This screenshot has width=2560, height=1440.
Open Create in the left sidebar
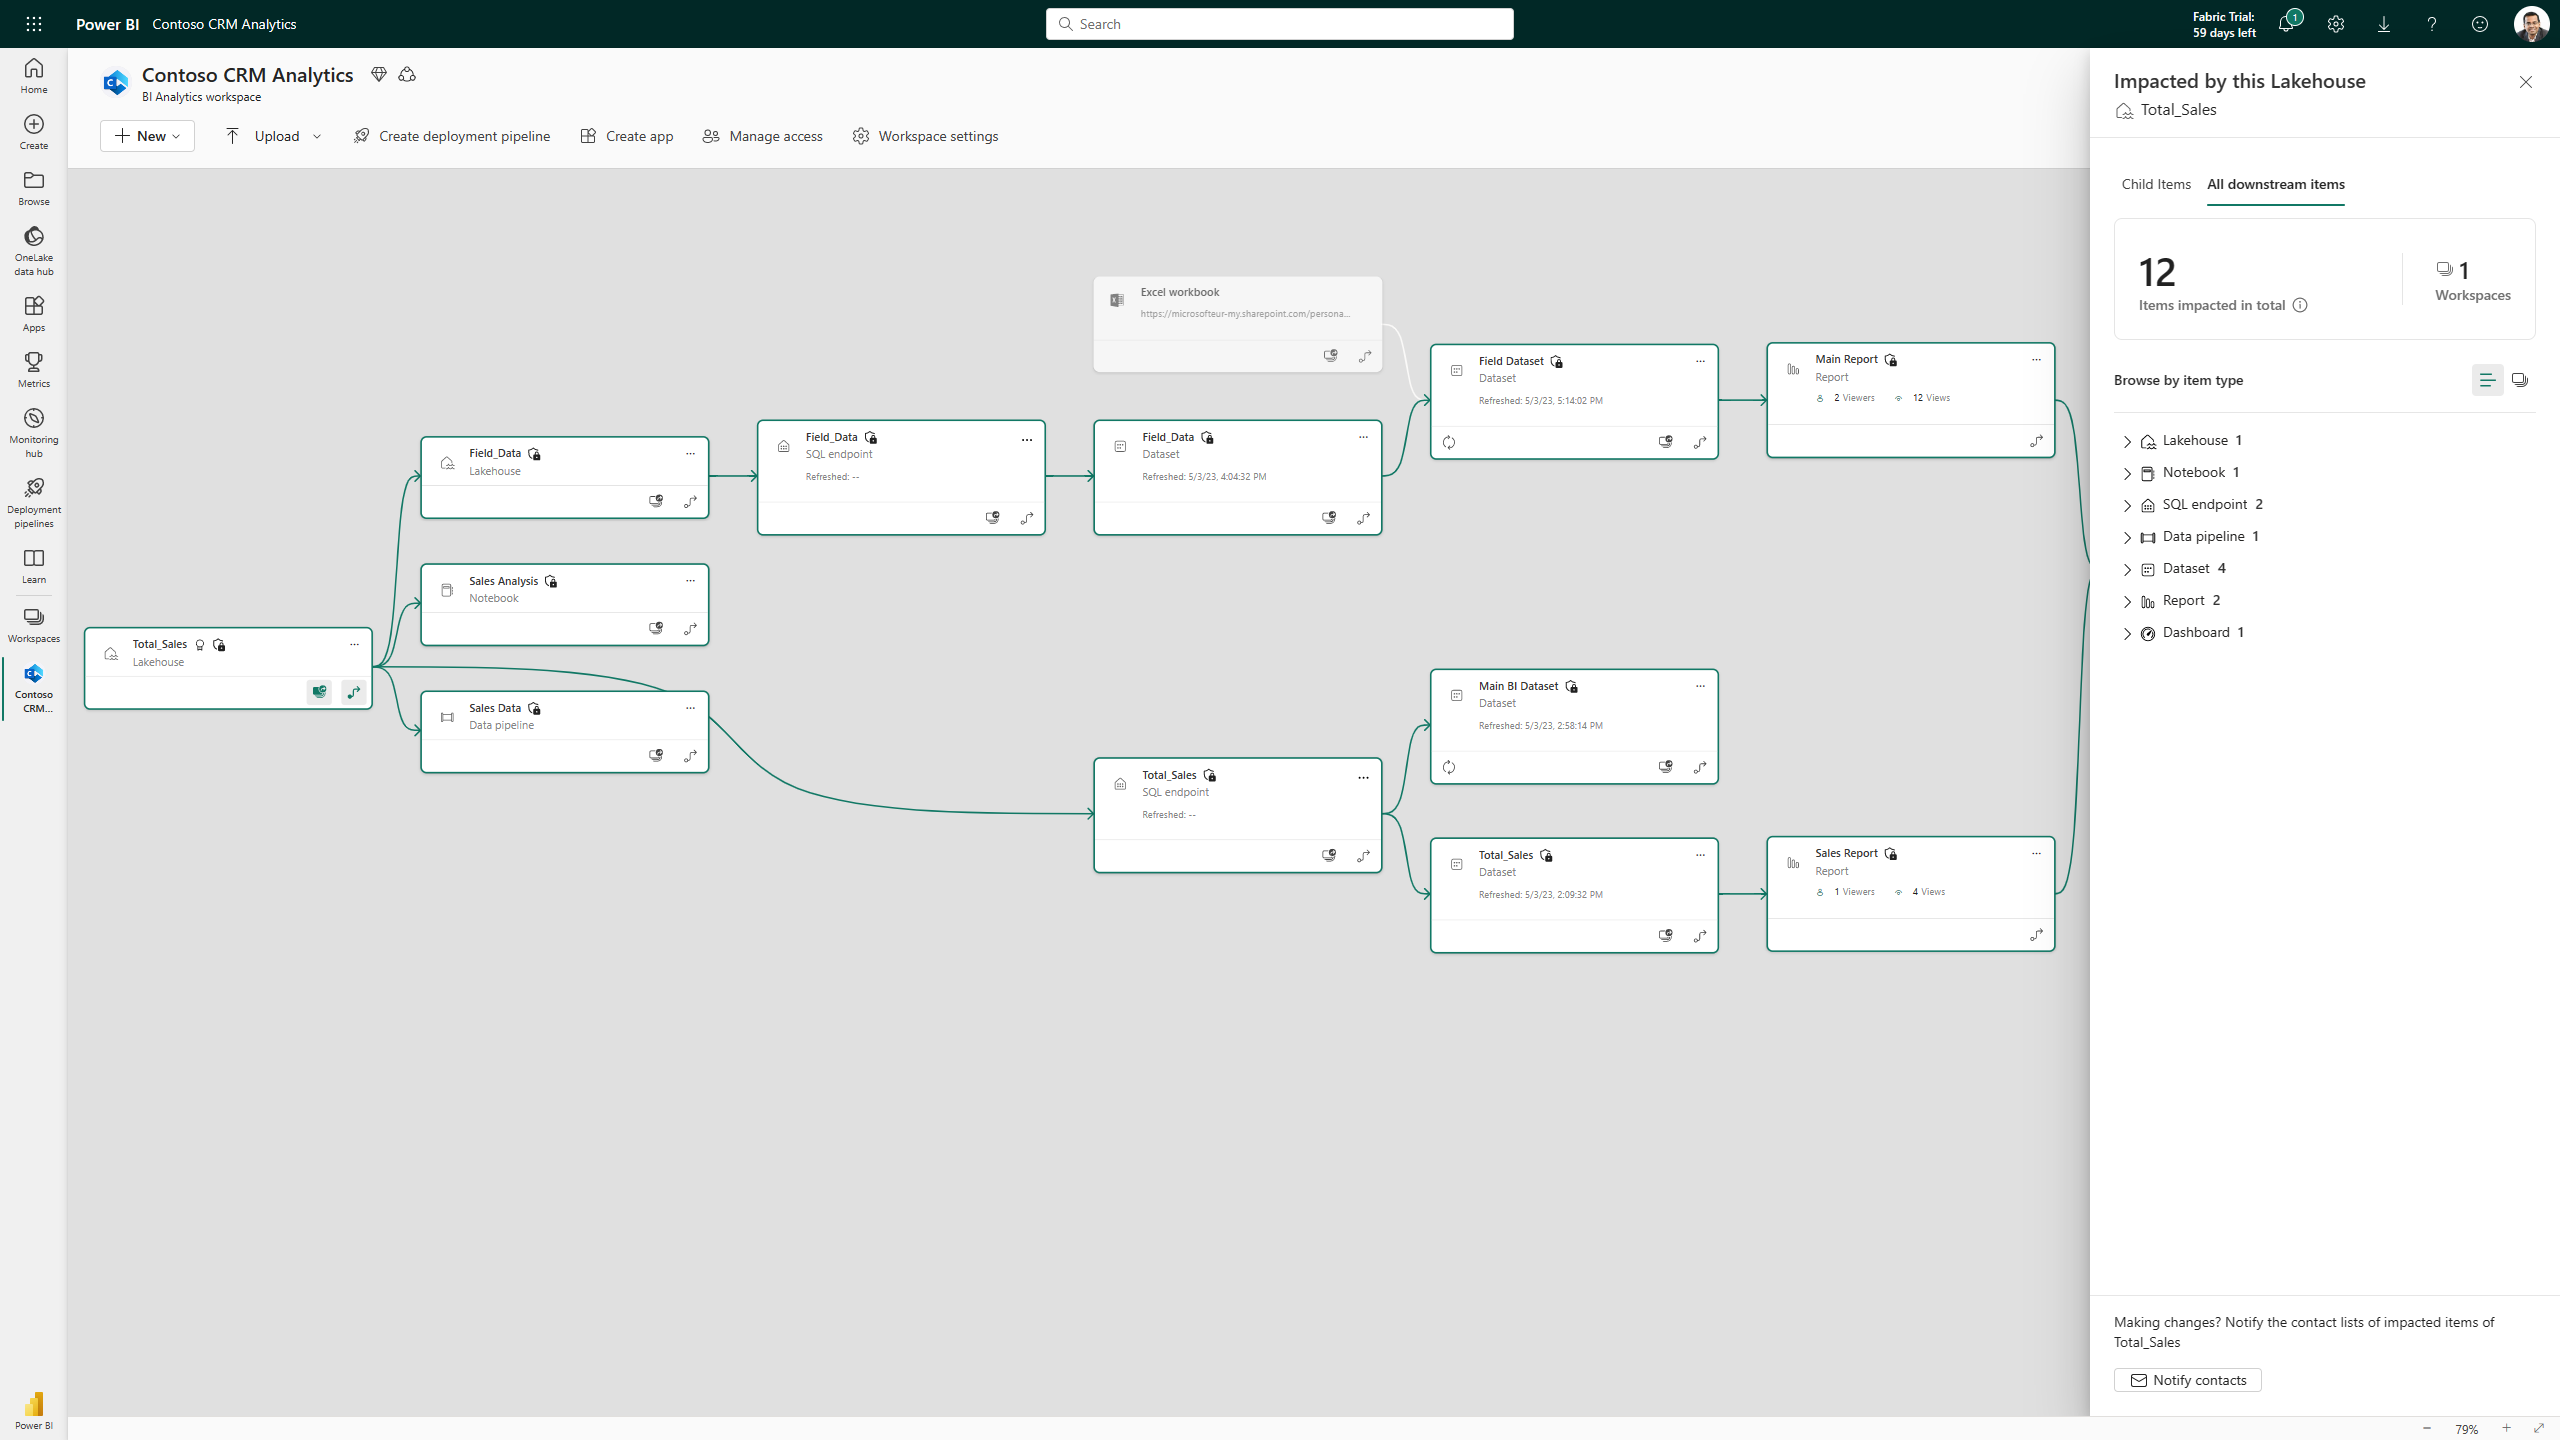tap(34, 132)
